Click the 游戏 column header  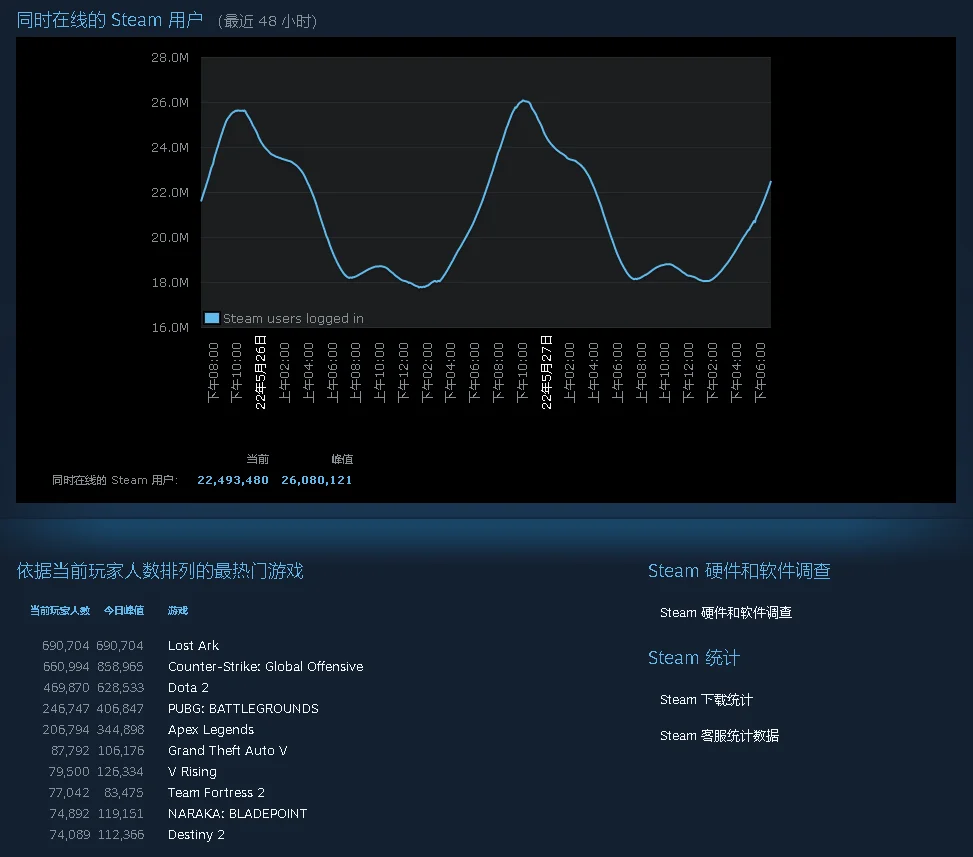tap(178, 611)
